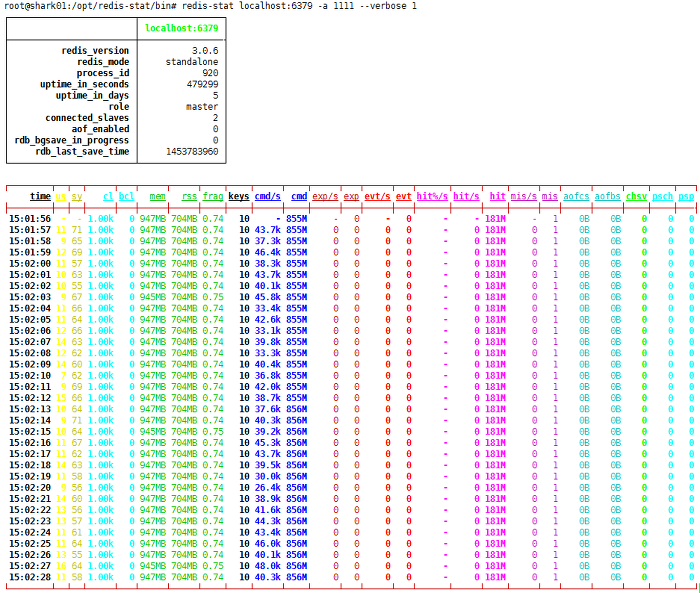700x593 pixels.
Task: Click the cmd/s value 46.4k
Action: point(267,252)
